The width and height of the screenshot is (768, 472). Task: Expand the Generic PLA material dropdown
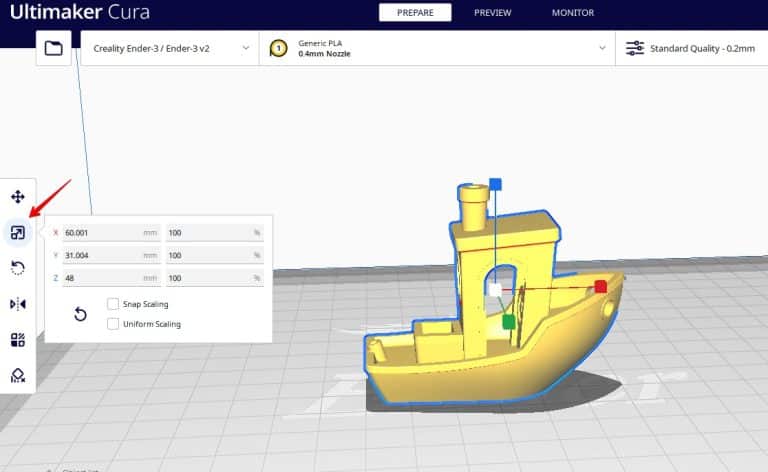437,48
